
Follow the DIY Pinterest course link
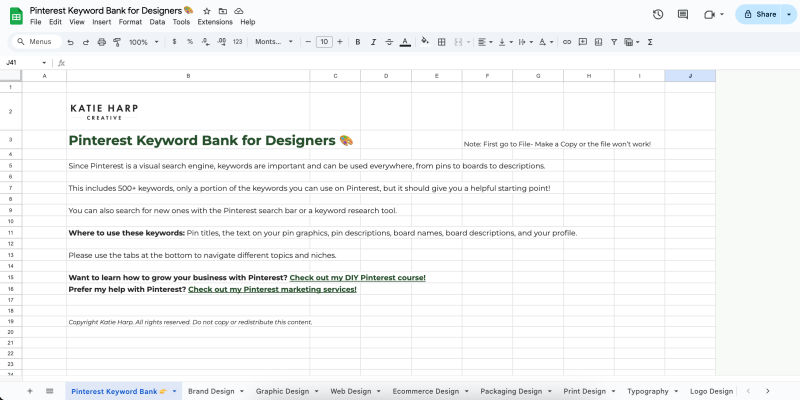[358, 278]
